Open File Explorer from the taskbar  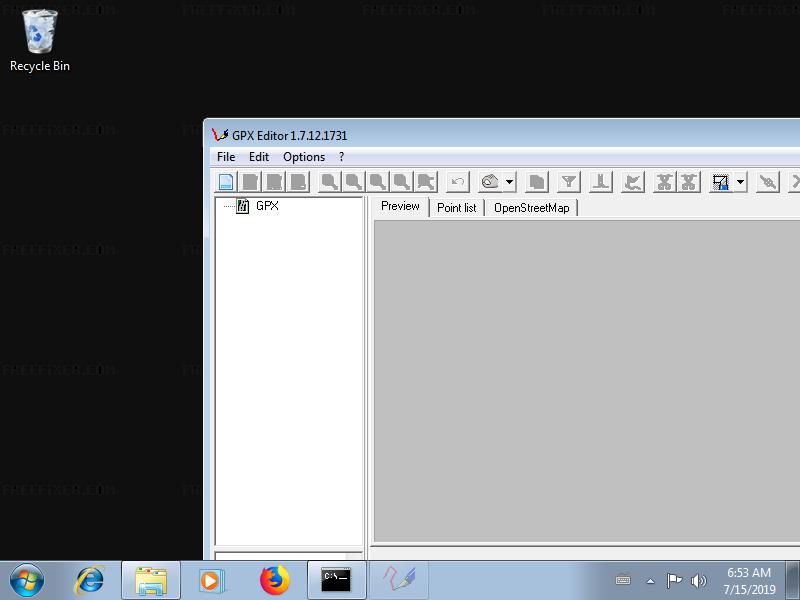[151, 580]
